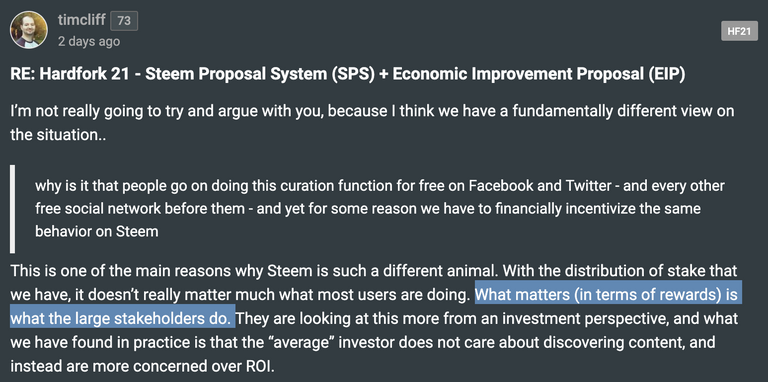Click the reputation badge showing 73
Screen dimensions: 768x382
coord(124,21)
